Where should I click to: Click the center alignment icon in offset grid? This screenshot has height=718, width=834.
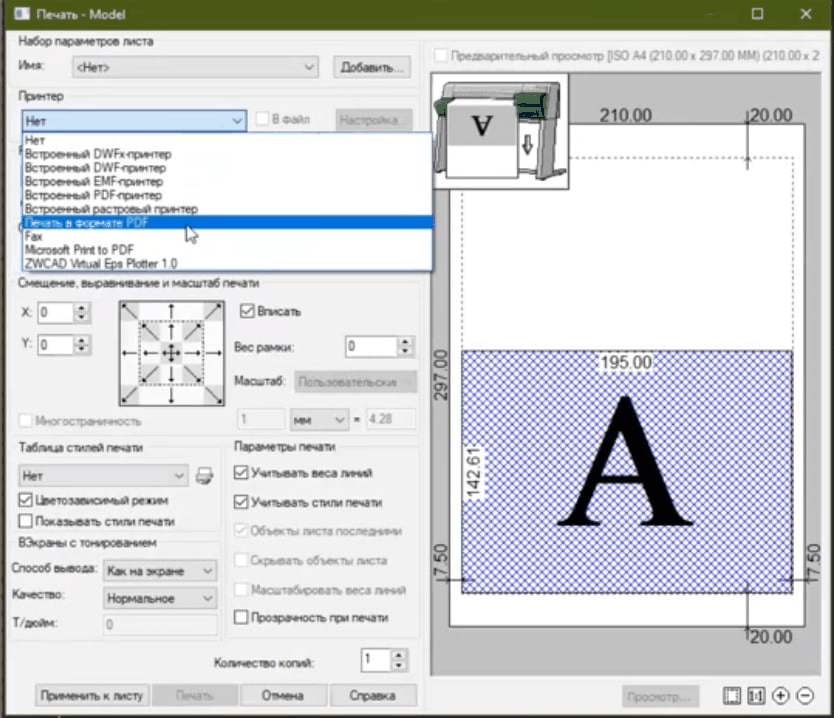click(x=171, y=353)
